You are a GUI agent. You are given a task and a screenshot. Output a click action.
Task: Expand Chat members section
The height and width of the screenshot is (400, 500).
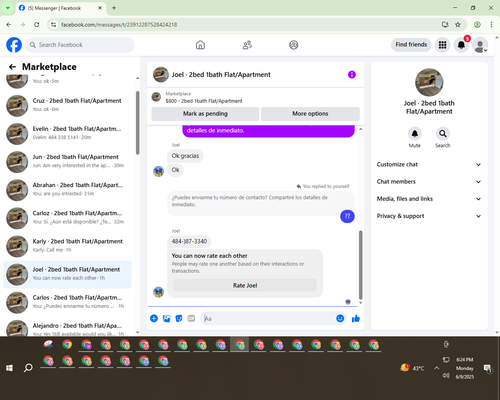point(429,182)
